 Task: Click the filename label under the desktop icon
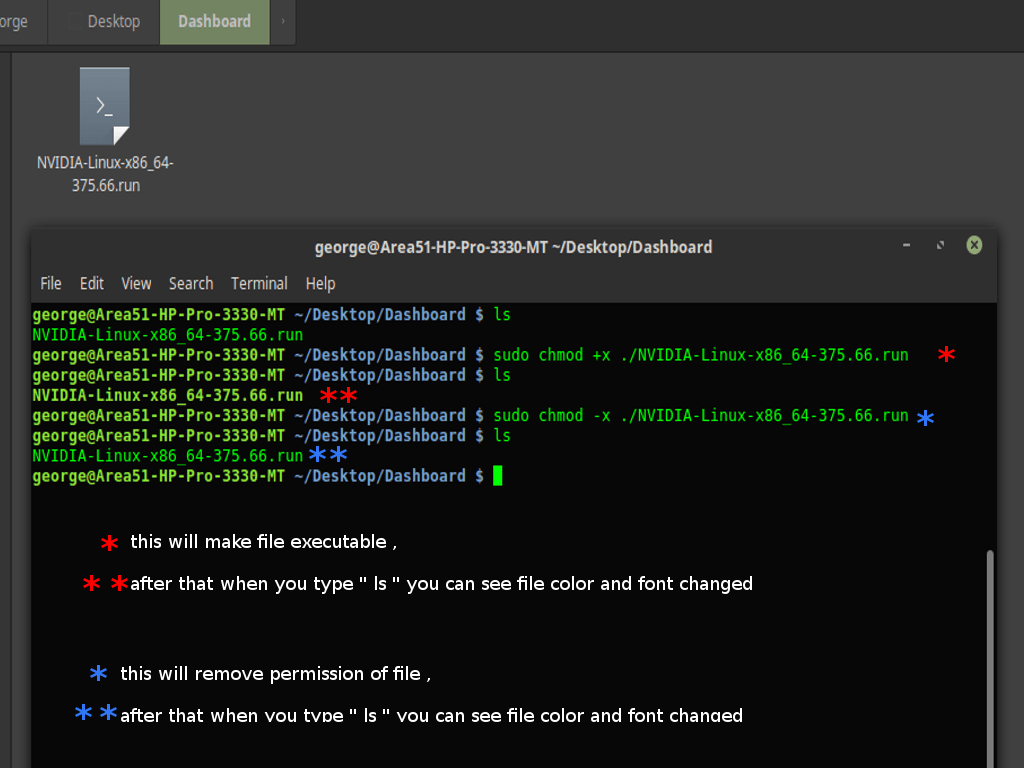[x=106, y=173]
